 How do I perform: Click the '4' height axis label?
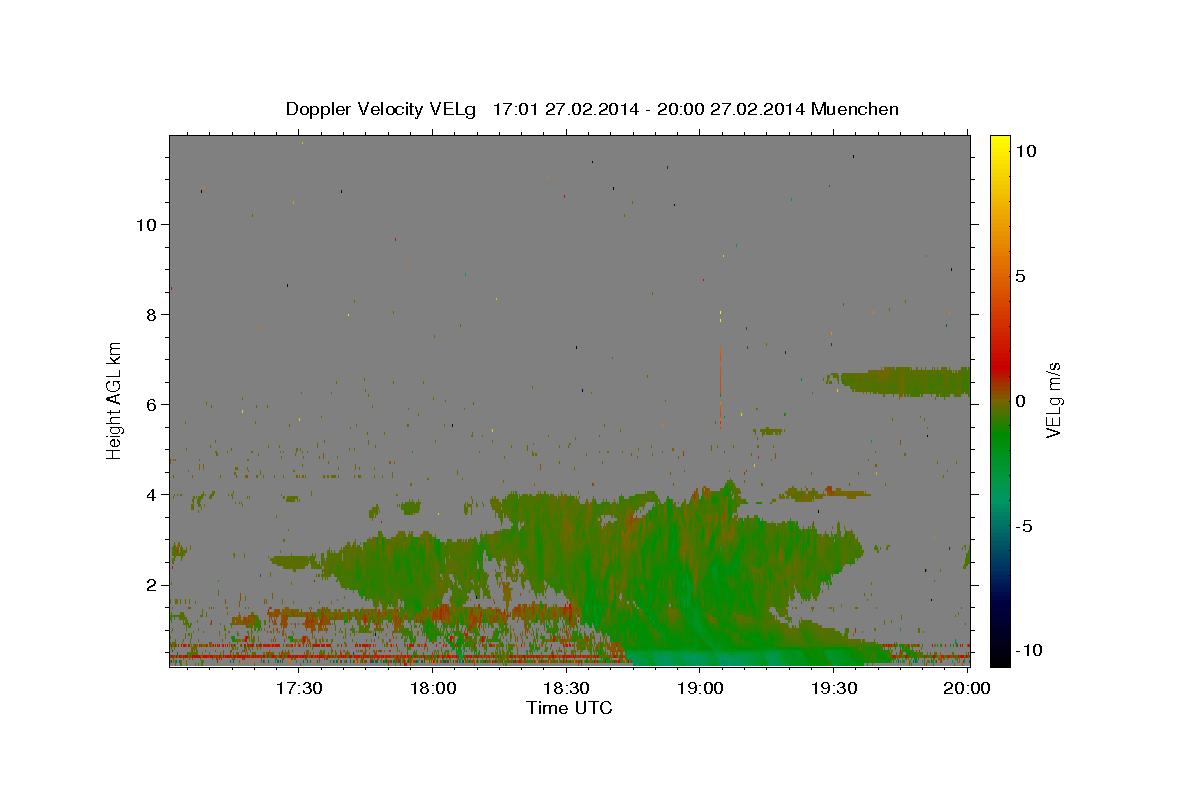click(152, 494)
